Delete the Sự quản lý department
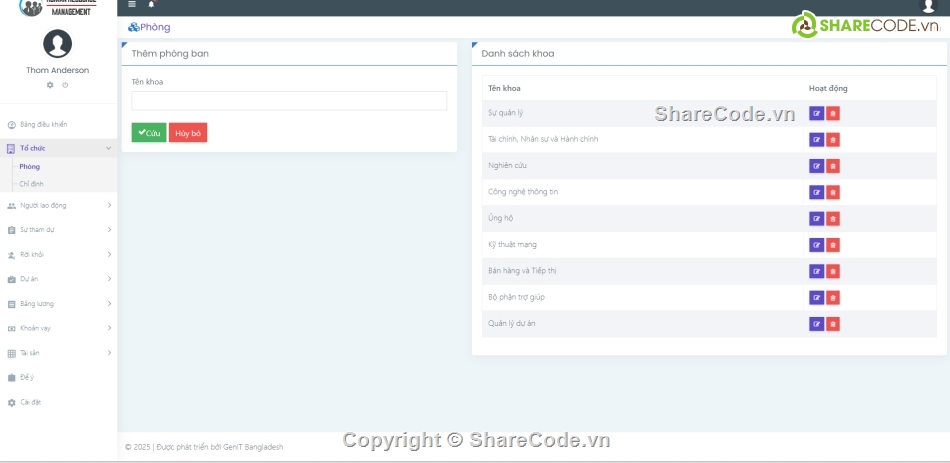This screenshot has width=950, height=463. point(832,113)
